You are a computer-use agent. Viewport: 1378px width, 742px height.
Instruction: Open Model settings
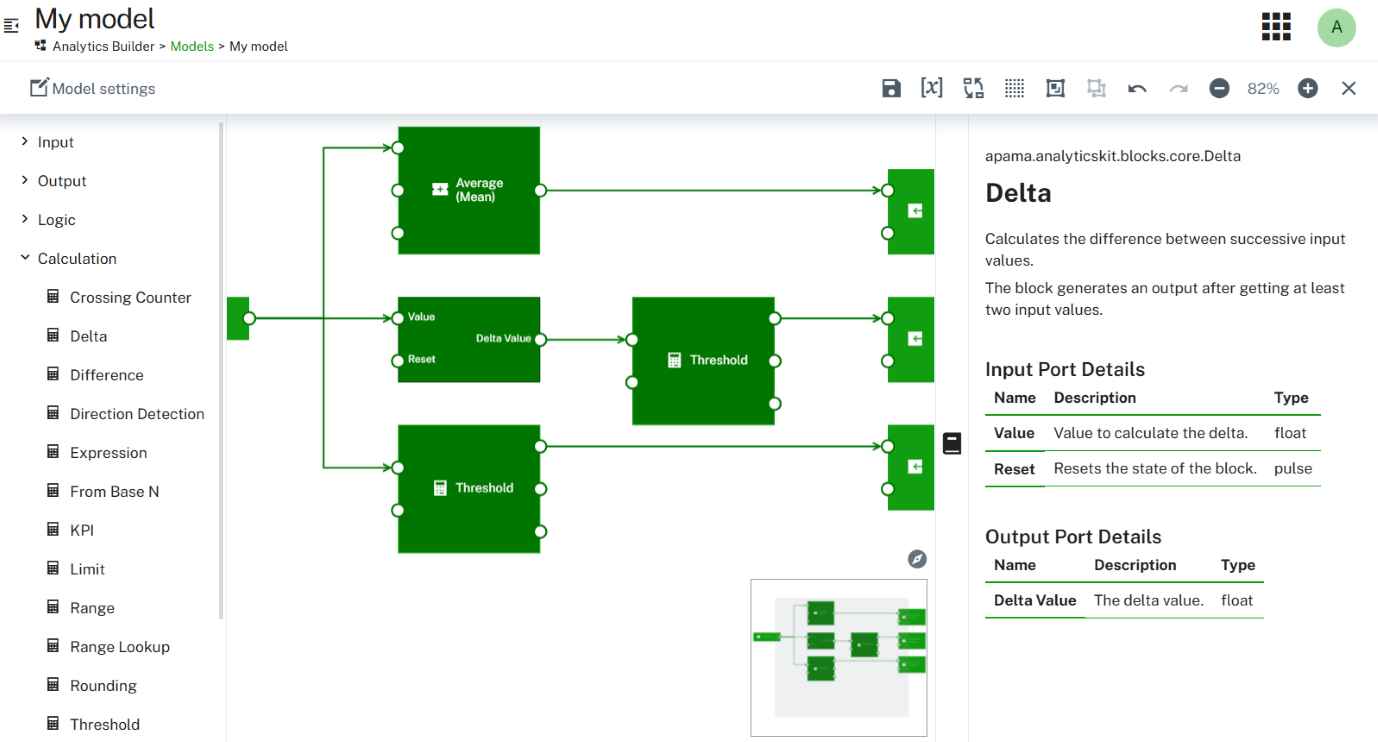[92, 88]
